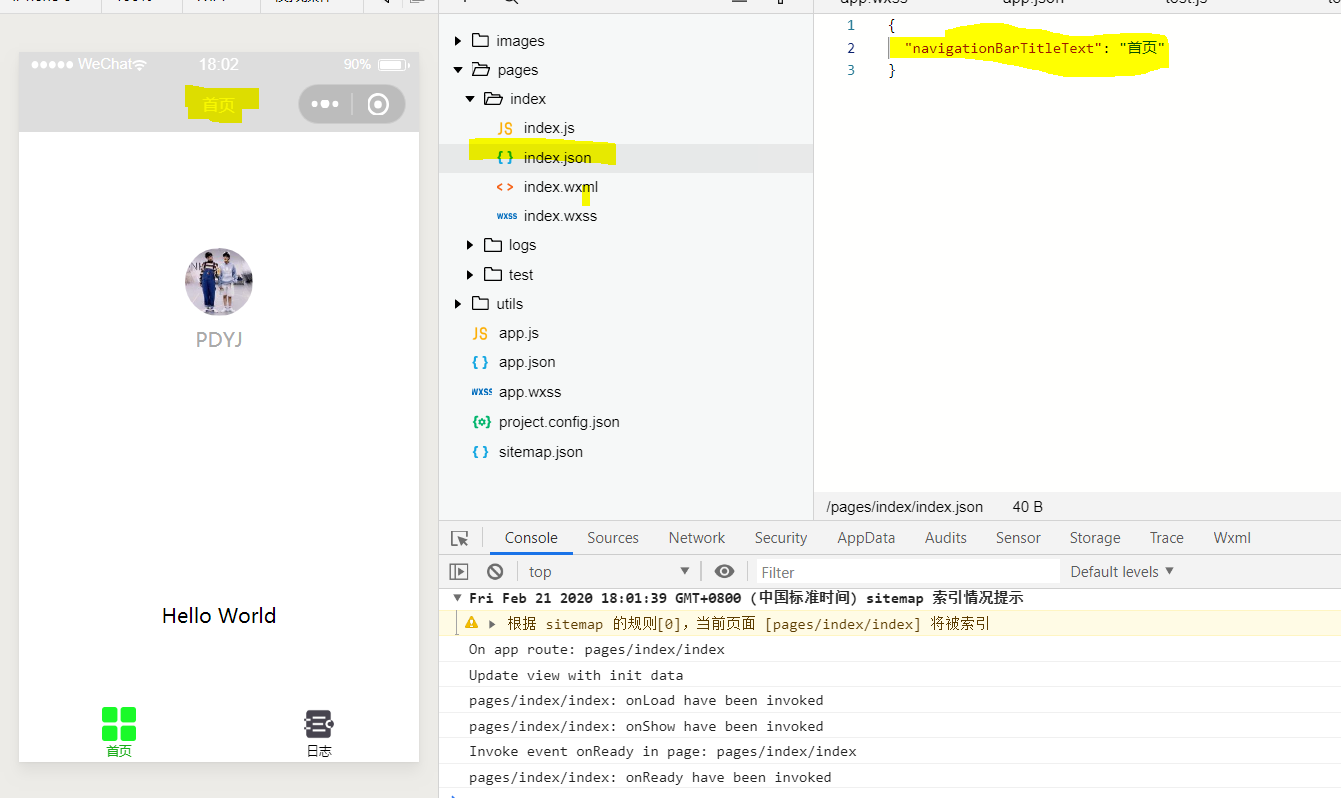1341x798 pixels.
Task: Collapse the index folder arrow
Action: [x=470, y=99]
